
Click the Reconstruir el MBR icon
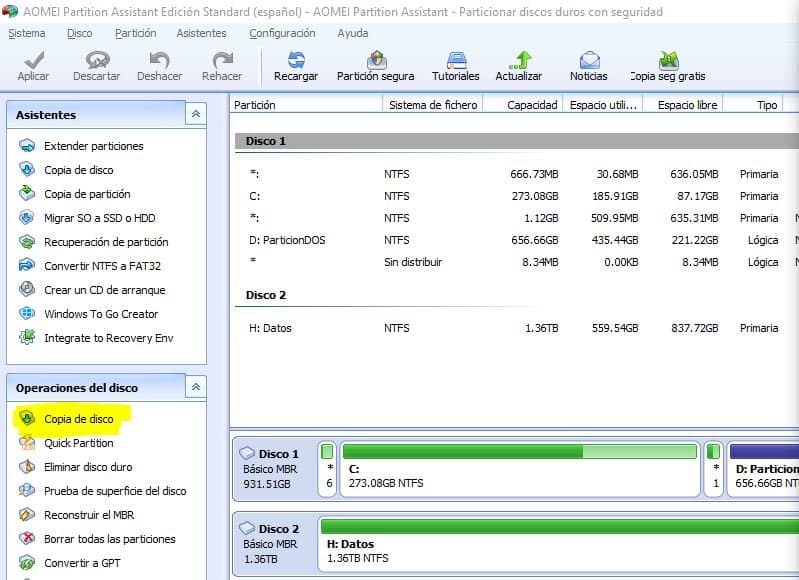(x=26, y=515)
